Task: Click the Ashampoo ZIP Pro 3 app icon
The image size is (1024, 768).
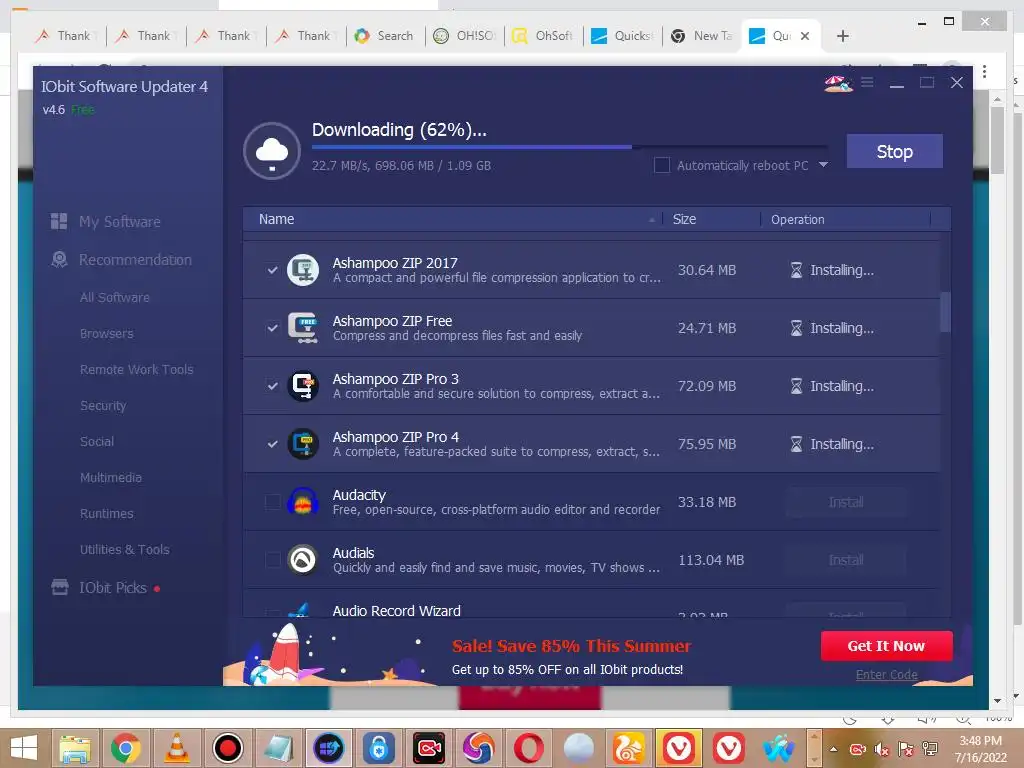Action: click(303, 386)
